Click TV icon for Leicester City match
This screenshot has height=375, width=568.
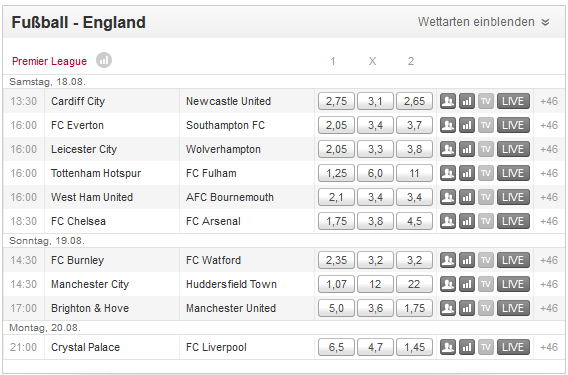pos(486,149)
